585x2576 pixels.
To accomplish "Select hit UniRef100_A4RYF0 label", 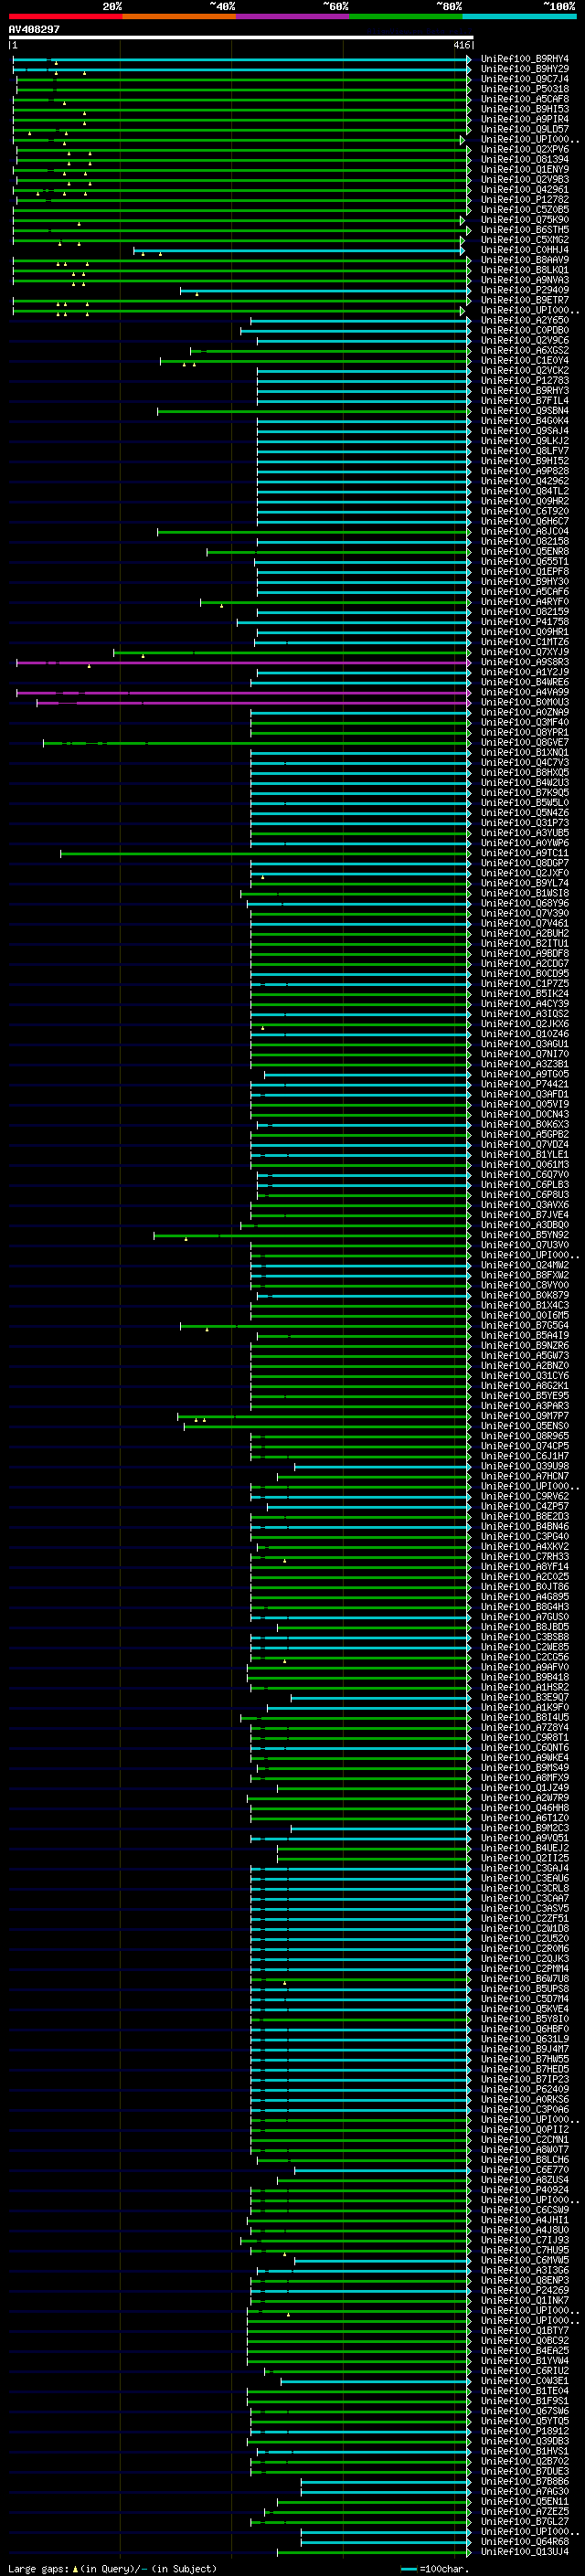I will point(525,602).
